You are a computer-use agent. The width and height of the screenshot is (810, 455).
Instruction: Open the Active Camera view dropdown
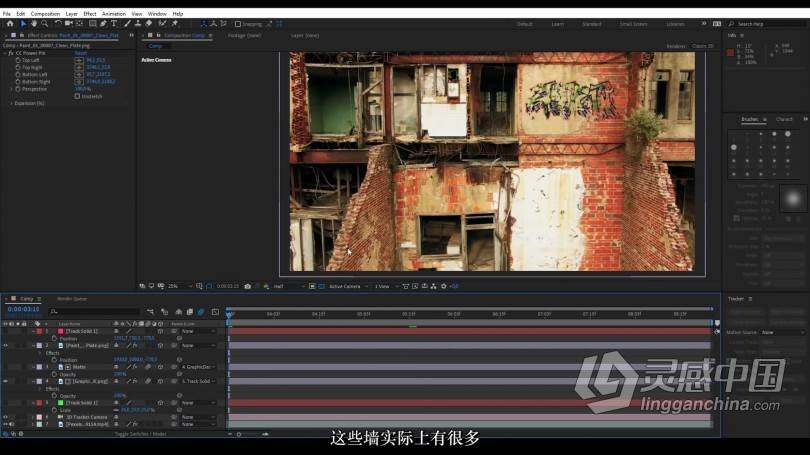pyautogui.click(x=348, y=286)
